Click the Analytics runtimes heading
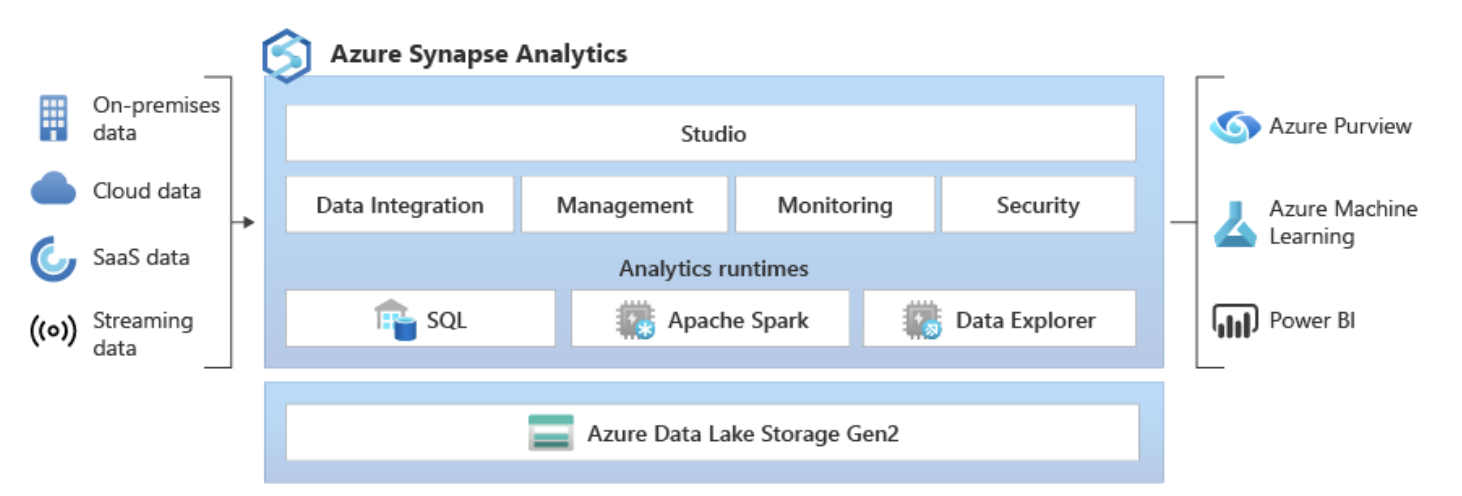The width and height of the screenshot is (1462, 496). pyautogui.click(x=714, y=268)
